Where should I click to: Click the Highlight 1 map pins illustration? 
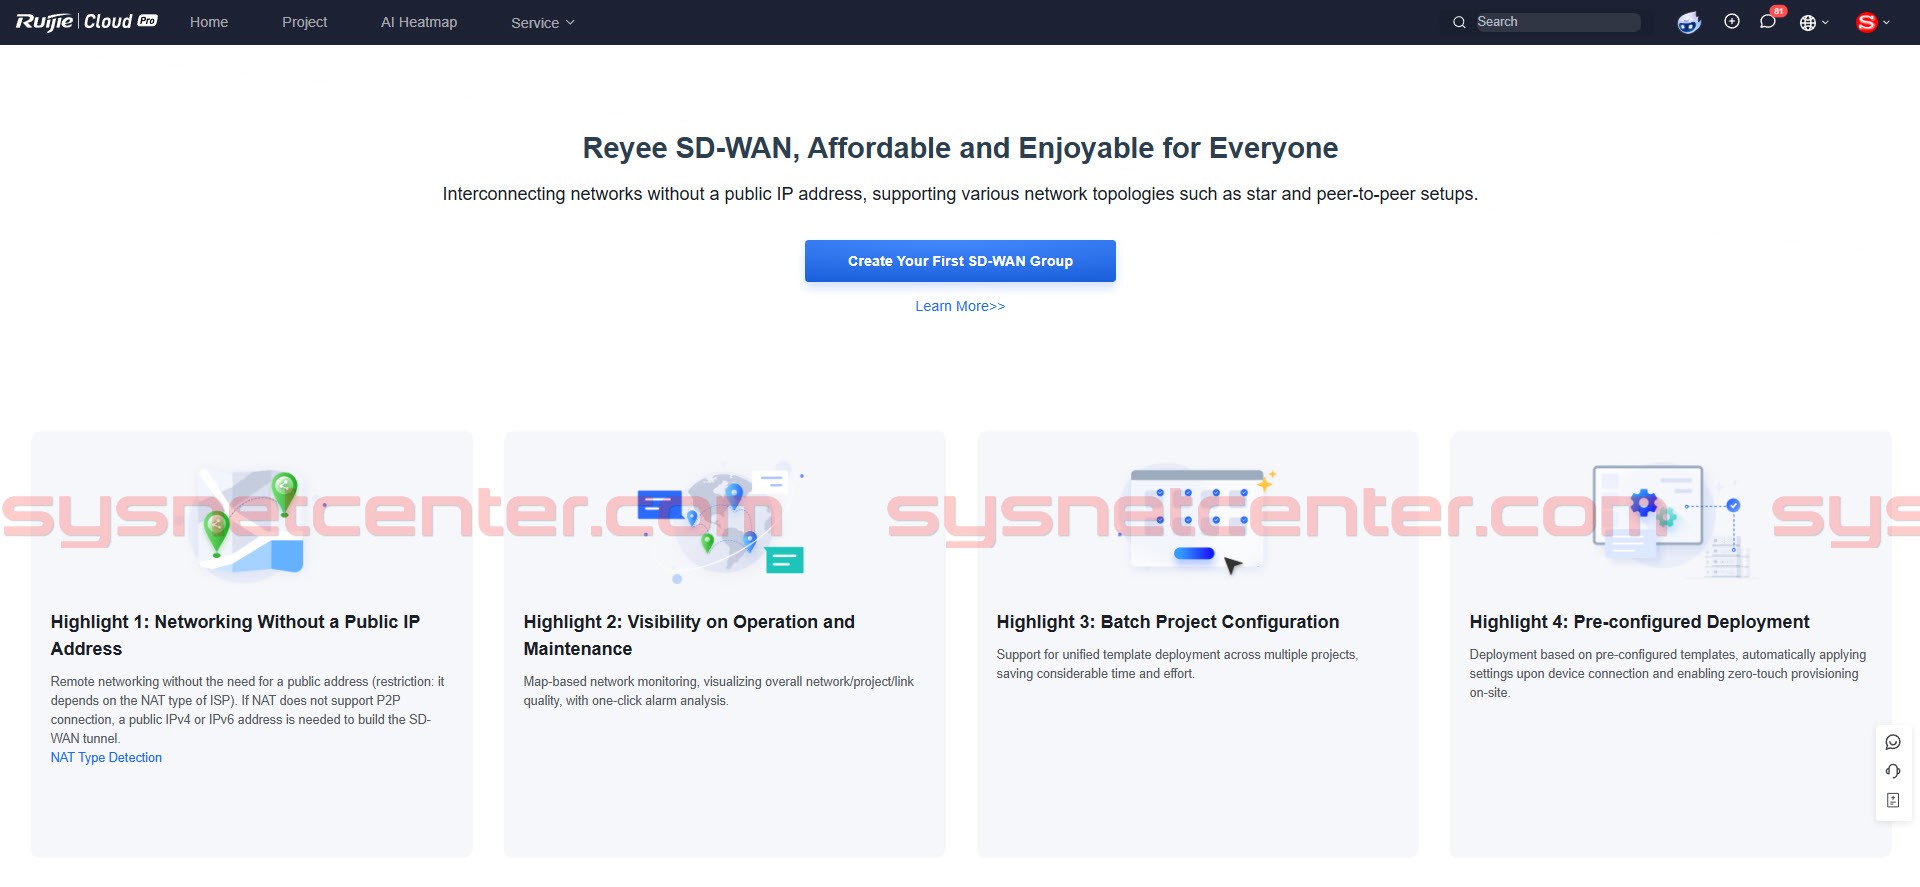click(252, 522)
